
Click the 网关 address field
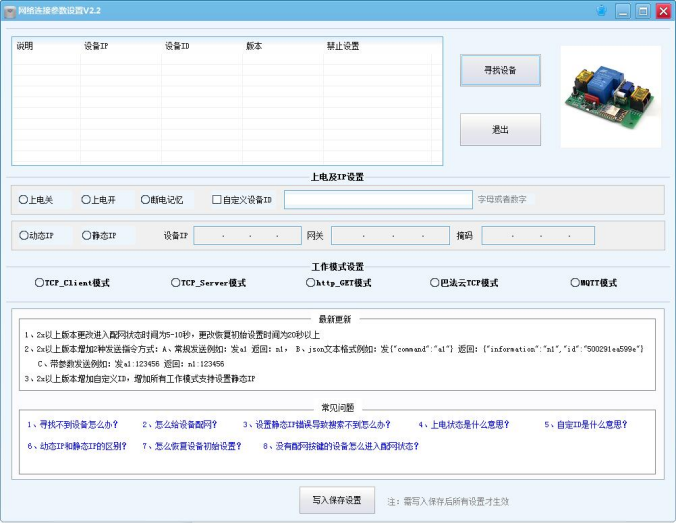click(x=390, y=236)
